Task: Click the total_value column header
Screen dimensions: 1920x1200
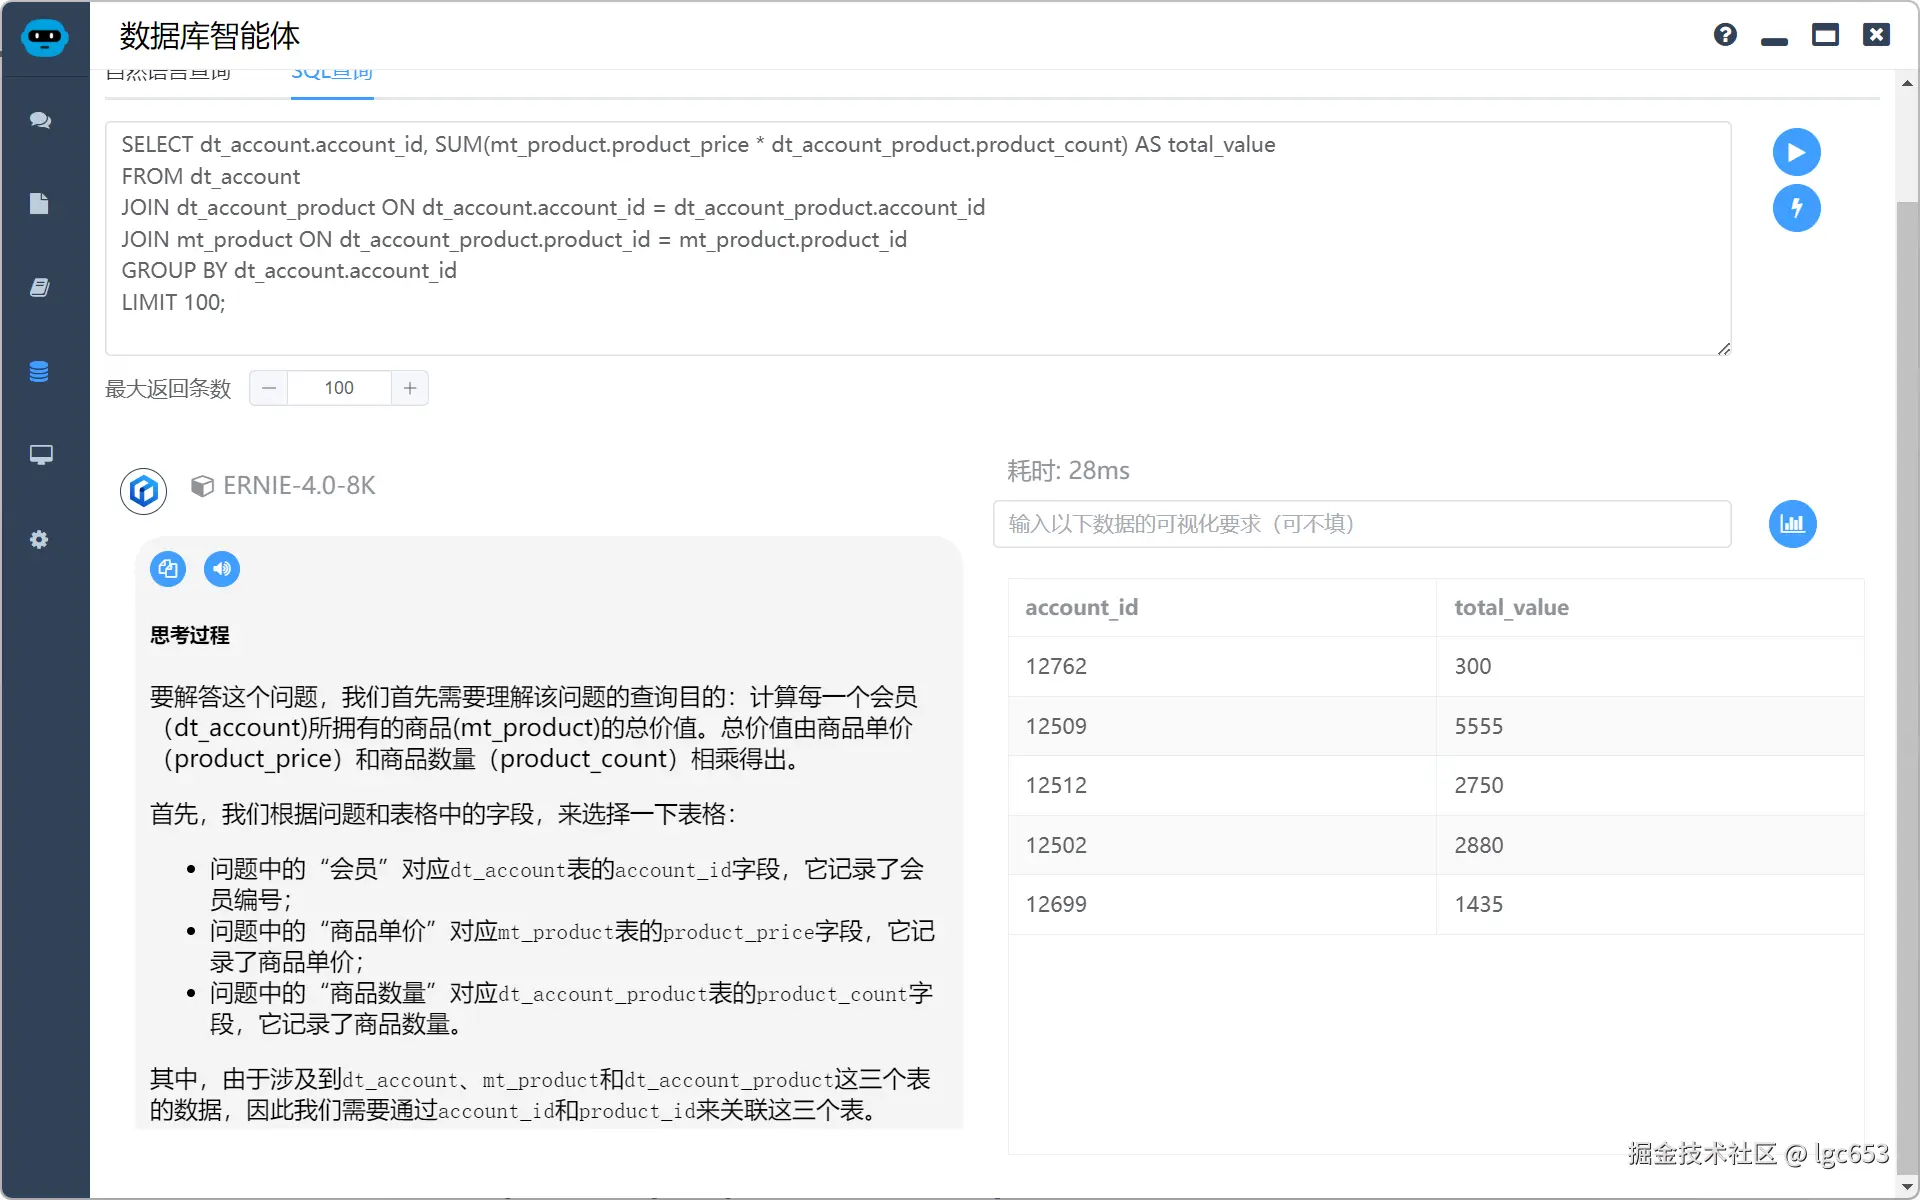Action: click(x=1511, y=607)
